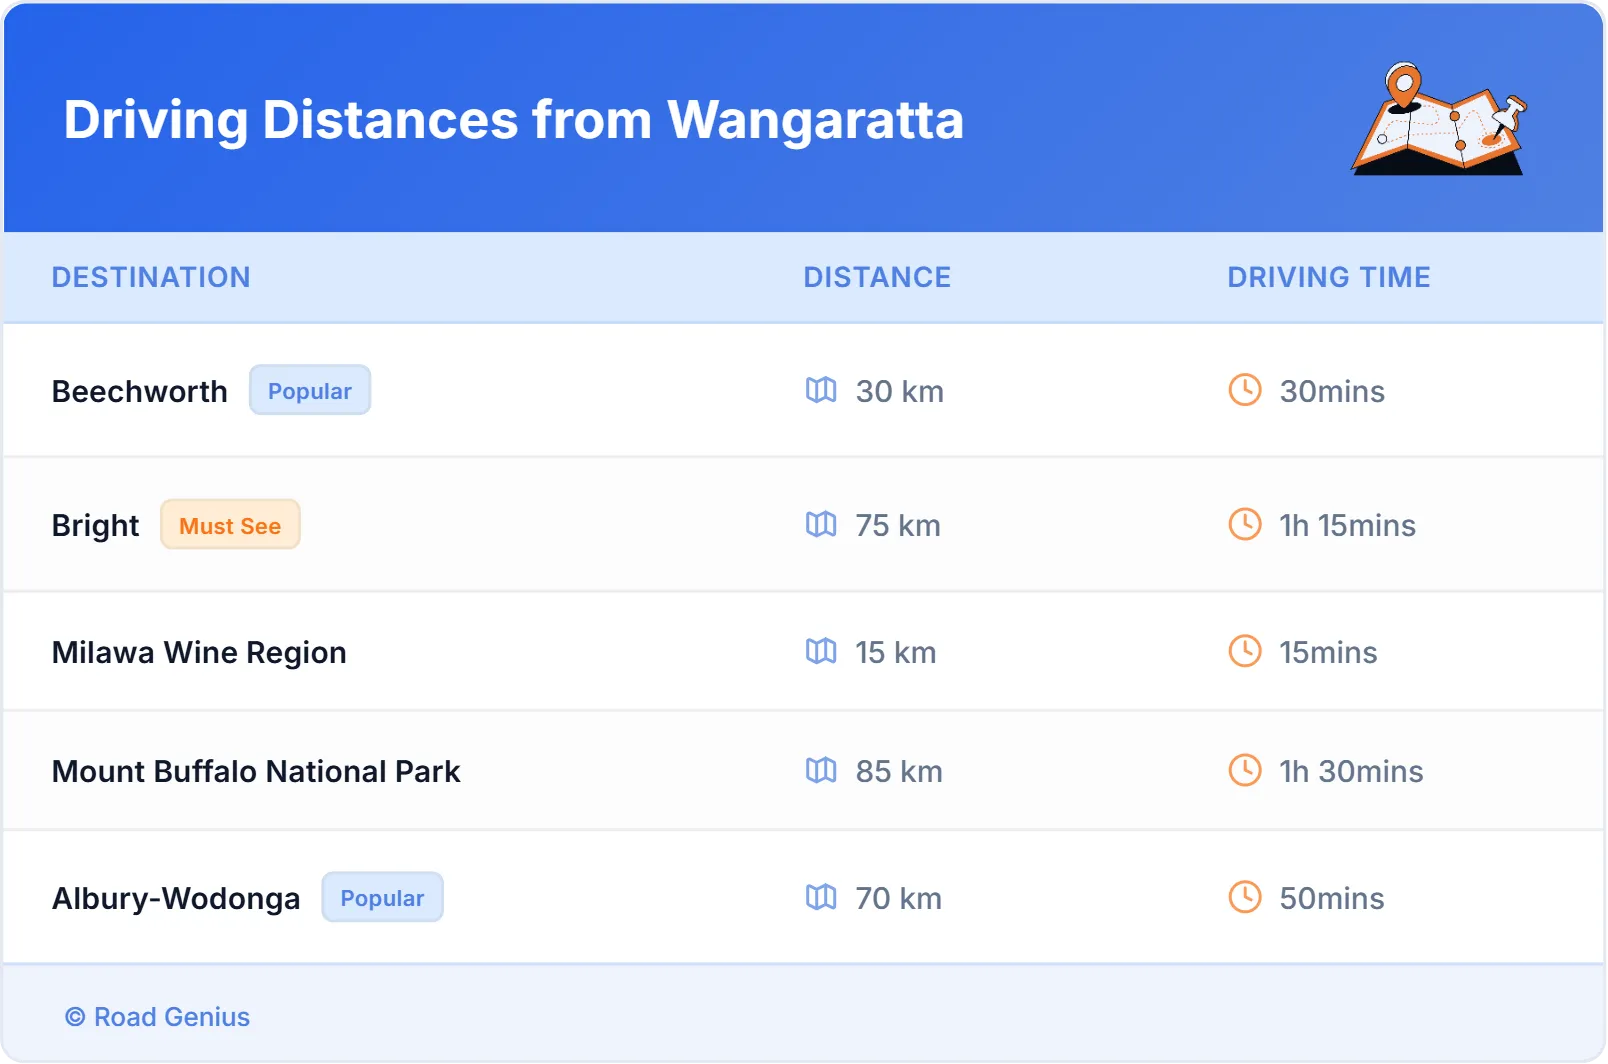
Task: Click the Albury-Wodonga destination name
Action: [176, 898]
